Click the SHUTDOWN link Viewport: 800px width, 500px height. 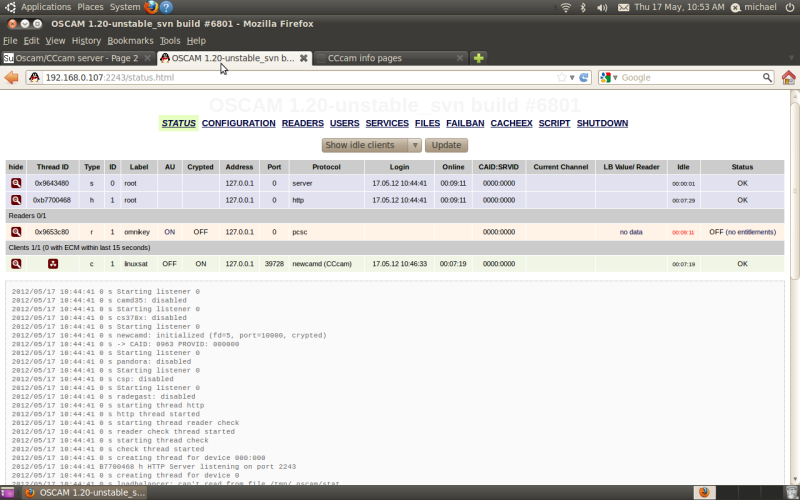[x=602, y=123]
